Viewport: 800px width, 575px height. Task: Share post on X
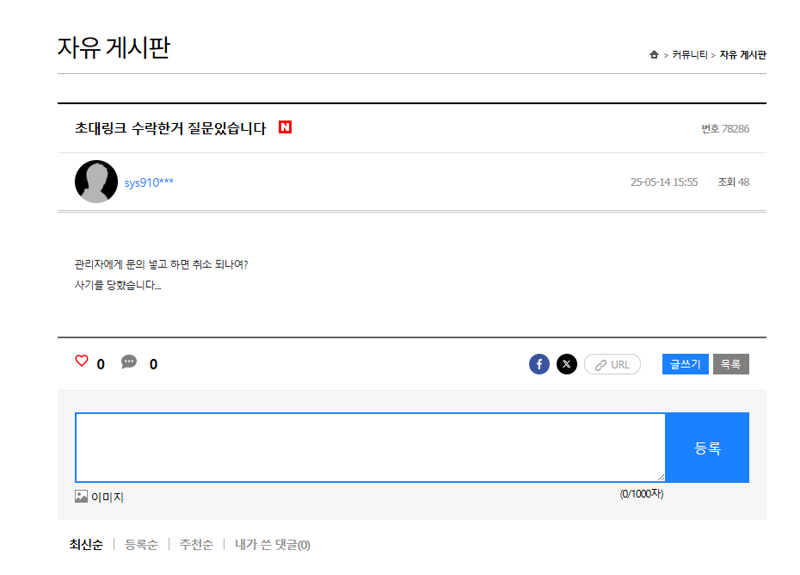[566, 364]
